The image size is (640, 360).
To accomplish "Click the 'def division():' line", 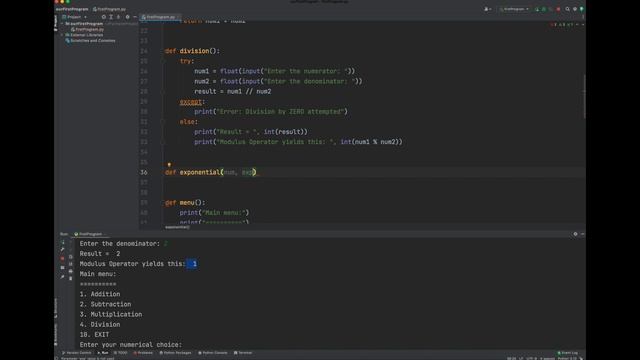I will tap(192, 51).
